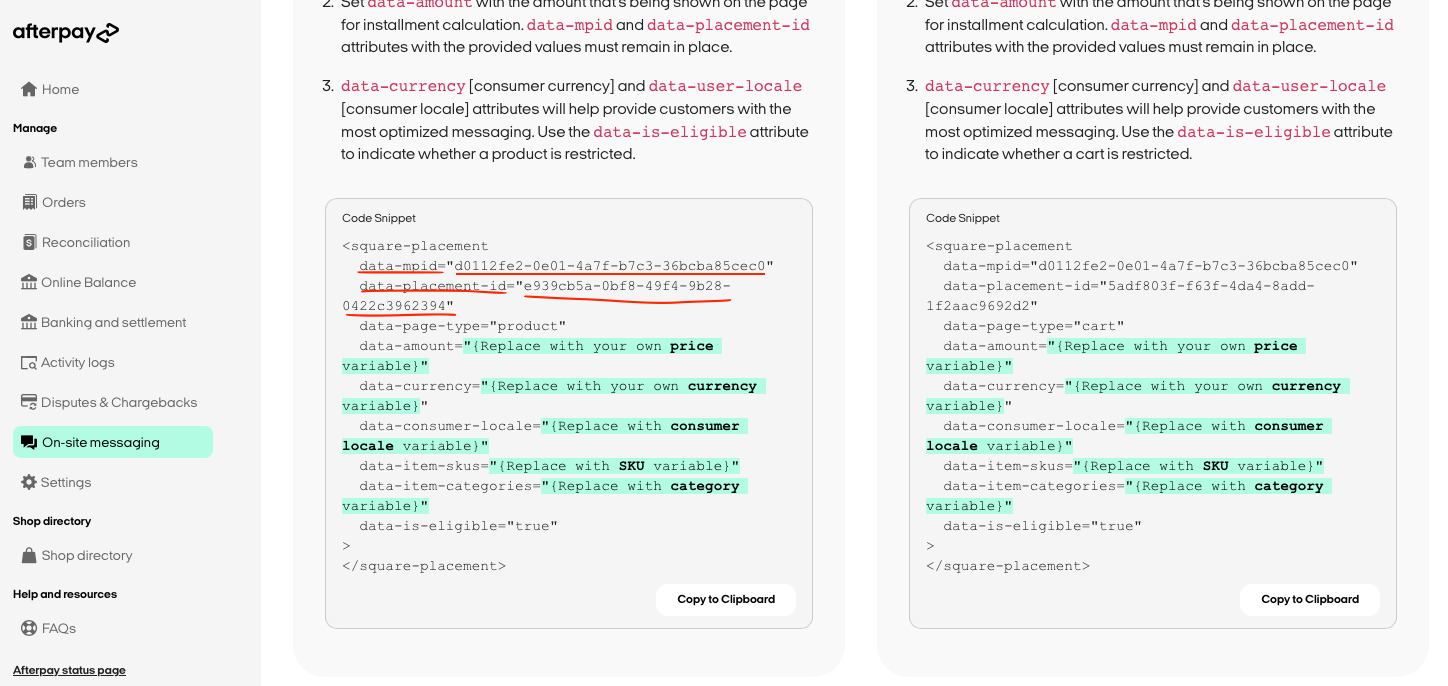This screenshot has height=686, width=1448.
Task: Click the consumer locale placeholder in product snippet
Action: (545, 436)
